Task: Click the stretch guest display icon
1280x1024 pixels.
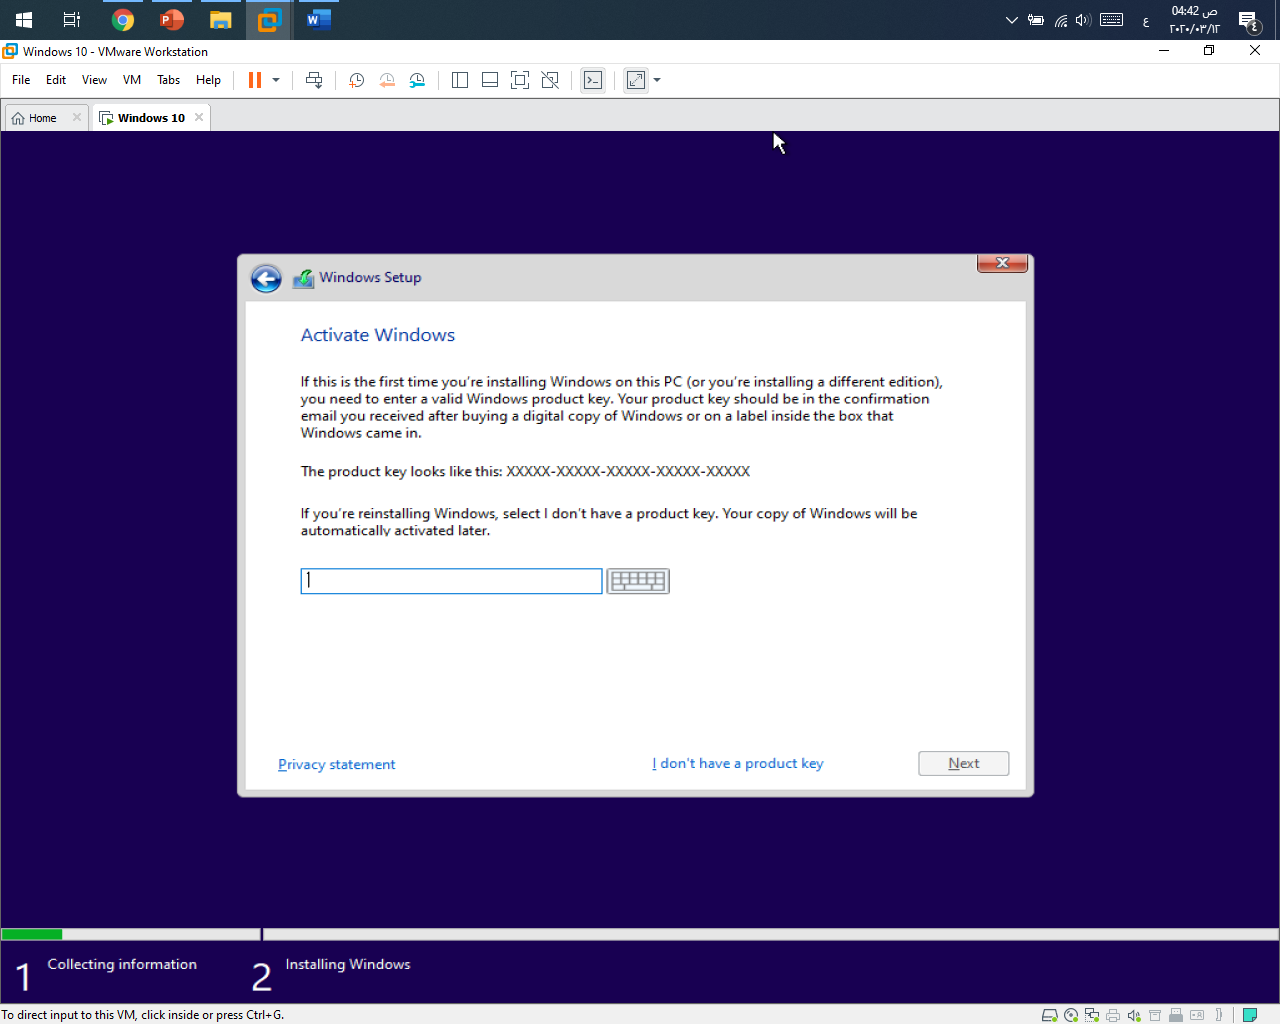Action: point(636,80)
